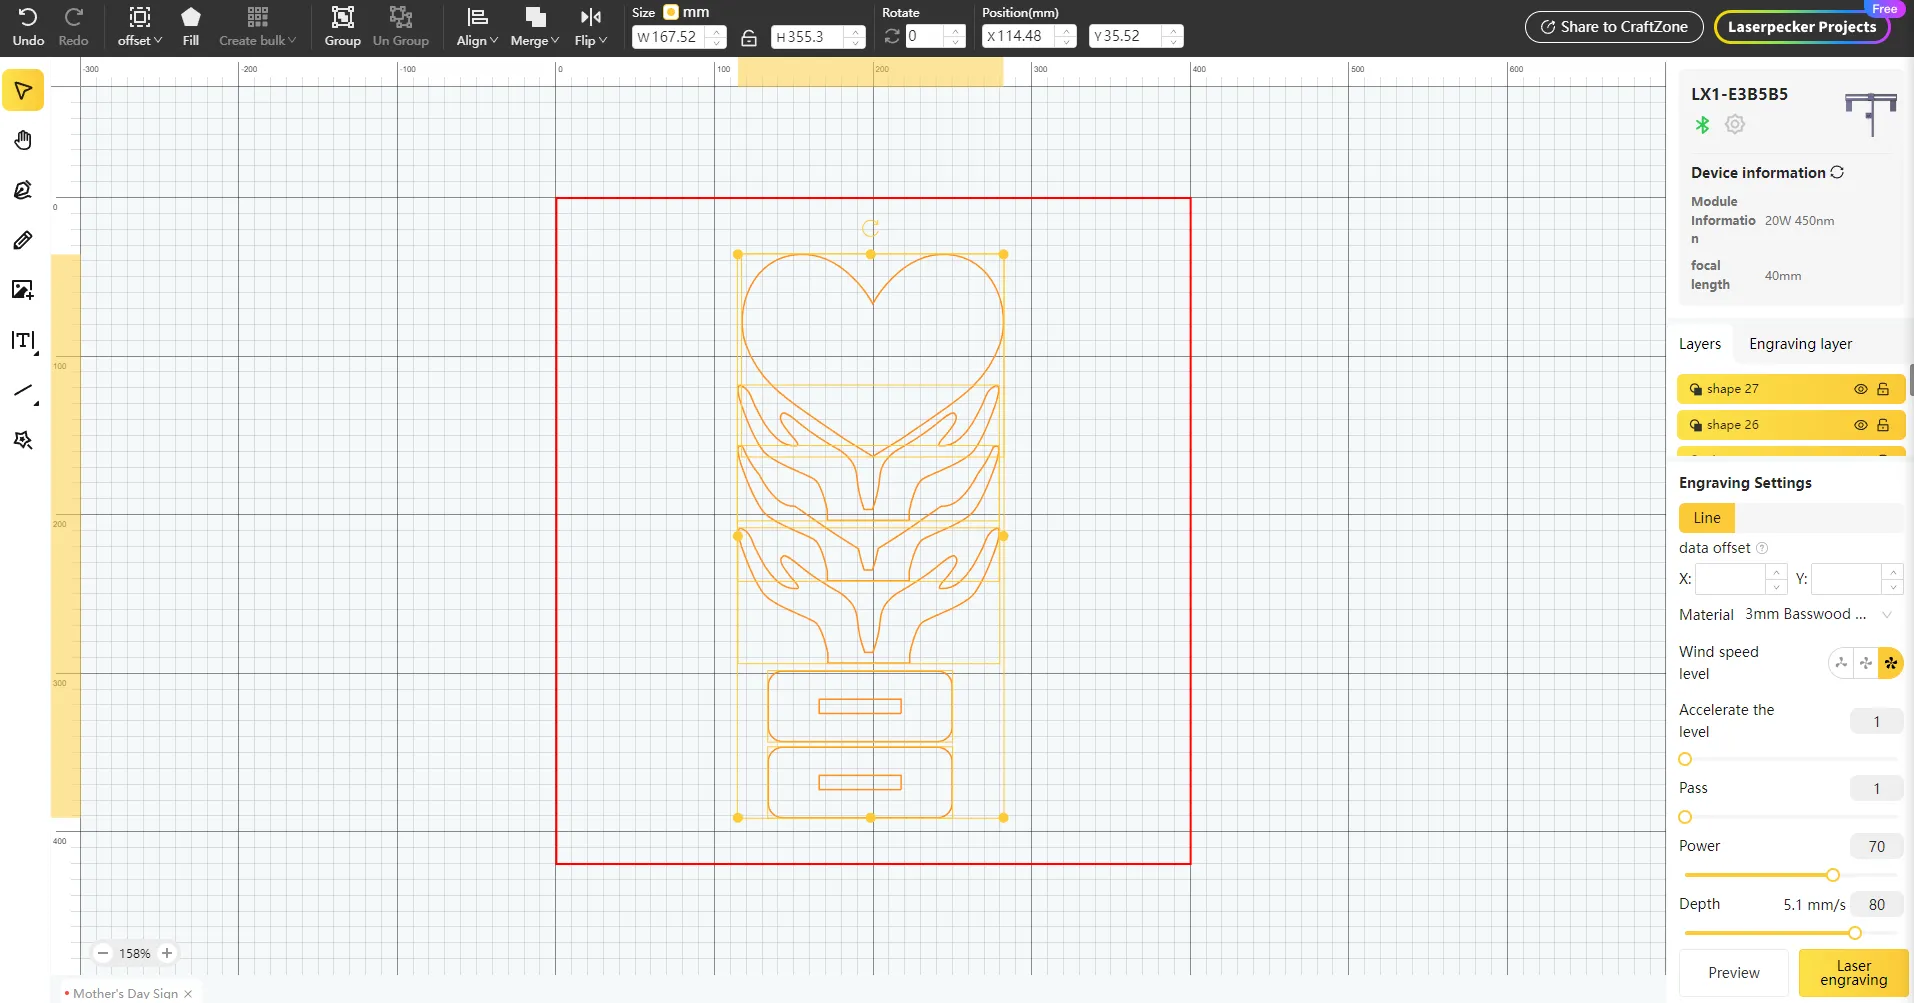This screenshot has height=1003, width=1914.
Task: Close the Mother's Day Sign tab
Action: [x=188, y=994]
